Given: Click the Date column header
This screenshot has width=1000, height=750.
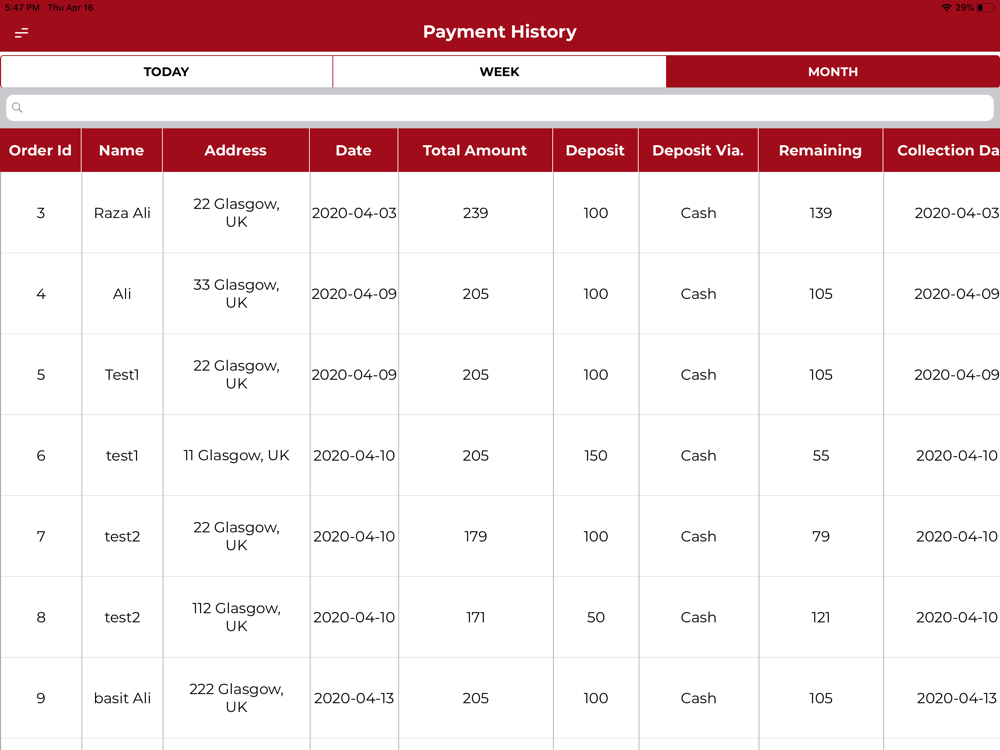Looking at the screenshot, I should pyautogui.click(x=354, y=151).
